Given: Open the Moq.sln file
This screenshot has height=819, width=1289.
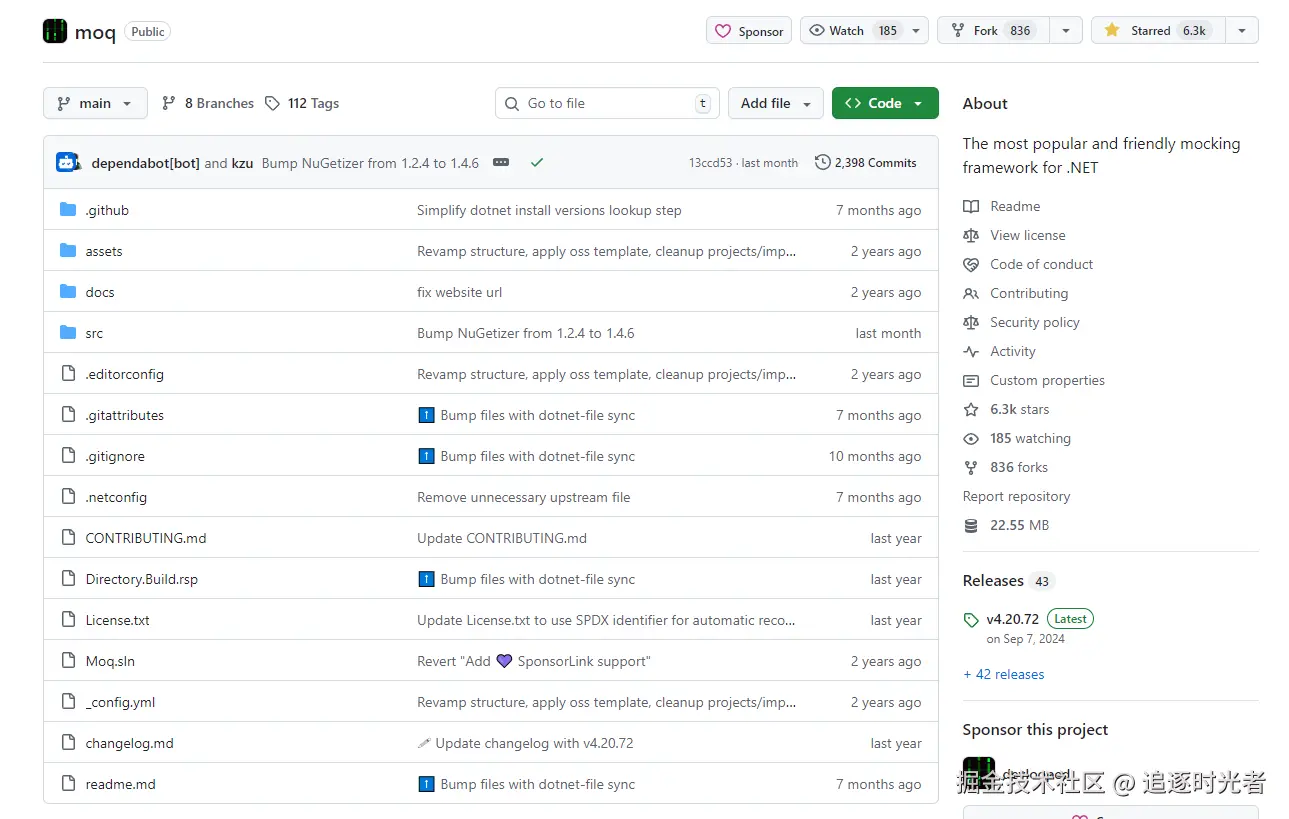Looking at the screenshot, I should [x=110, y=661].
